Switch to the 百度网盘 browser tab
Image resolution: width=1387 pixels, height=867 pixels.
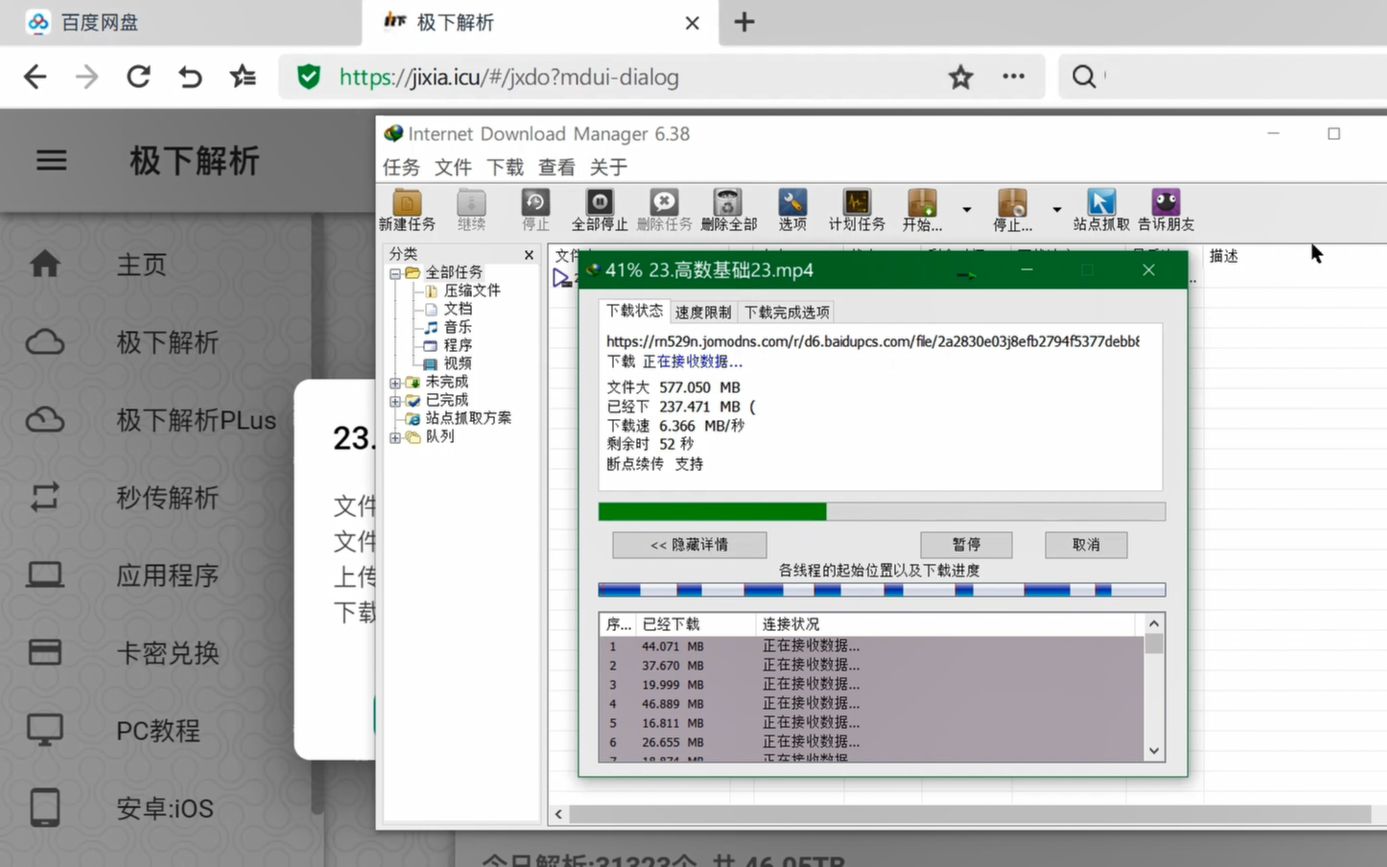point(100,22)
